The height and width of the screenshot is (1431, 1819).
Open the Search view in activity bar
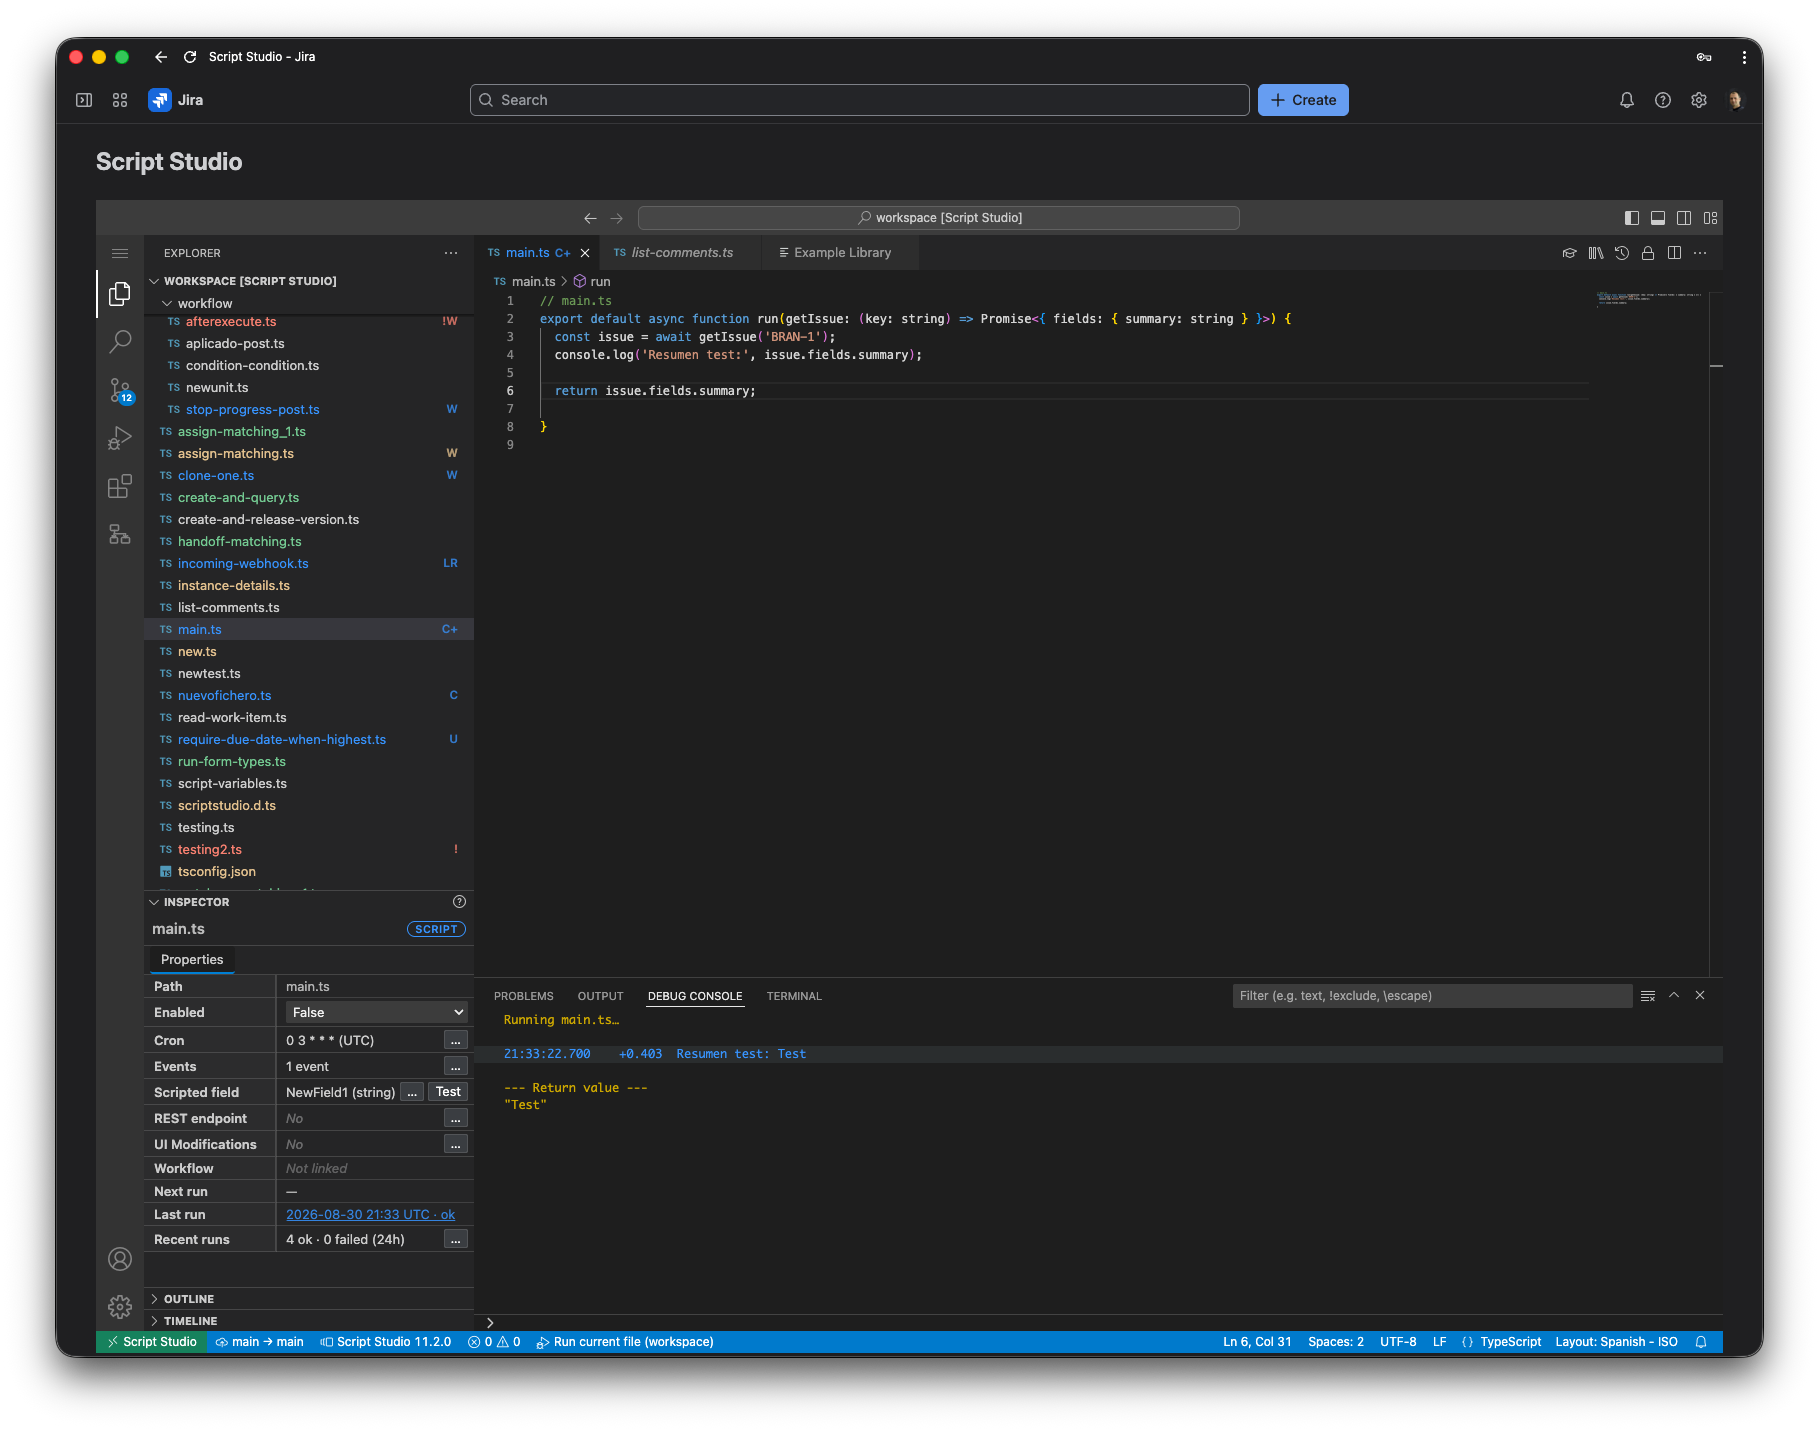120,342
